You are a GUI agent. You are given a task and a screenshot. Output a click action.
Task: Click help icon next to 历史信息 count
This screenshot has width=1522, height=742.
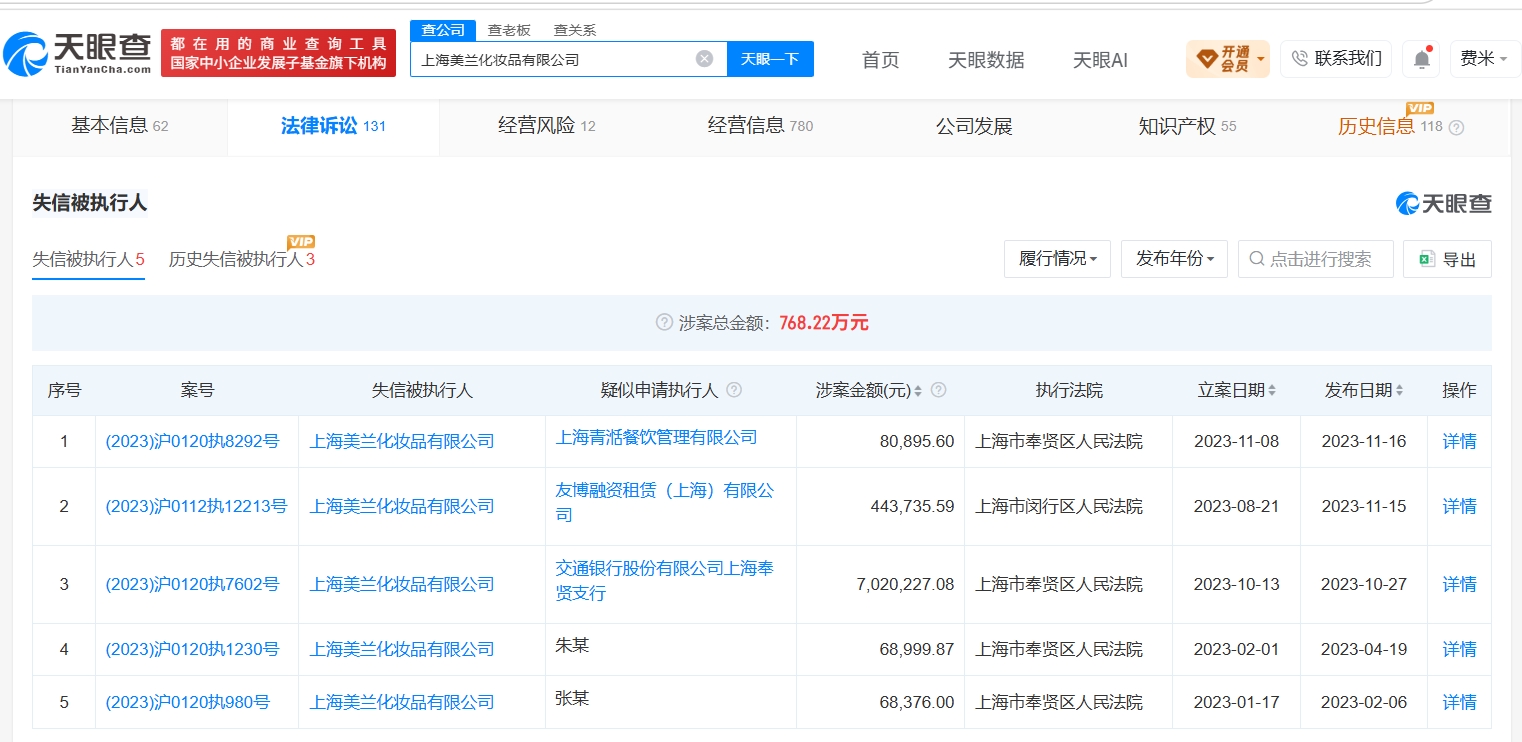point(1456,127)
